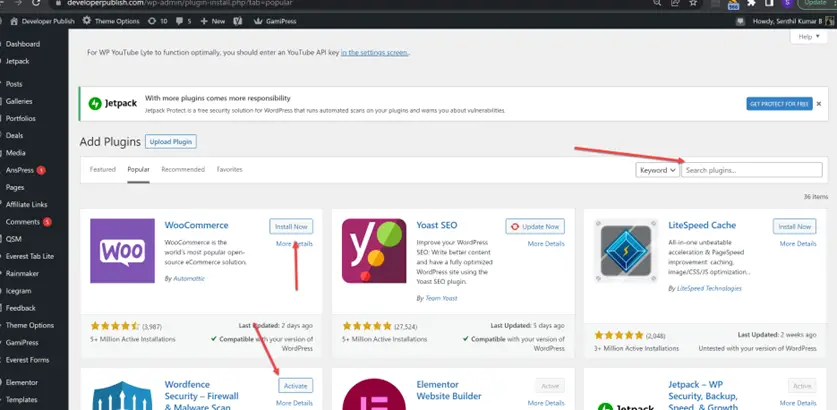Open the LiteSpeed Technologies author link
The width and height of the screenshot is (837, 410).
pyautogui.click(x=709, y=288)
